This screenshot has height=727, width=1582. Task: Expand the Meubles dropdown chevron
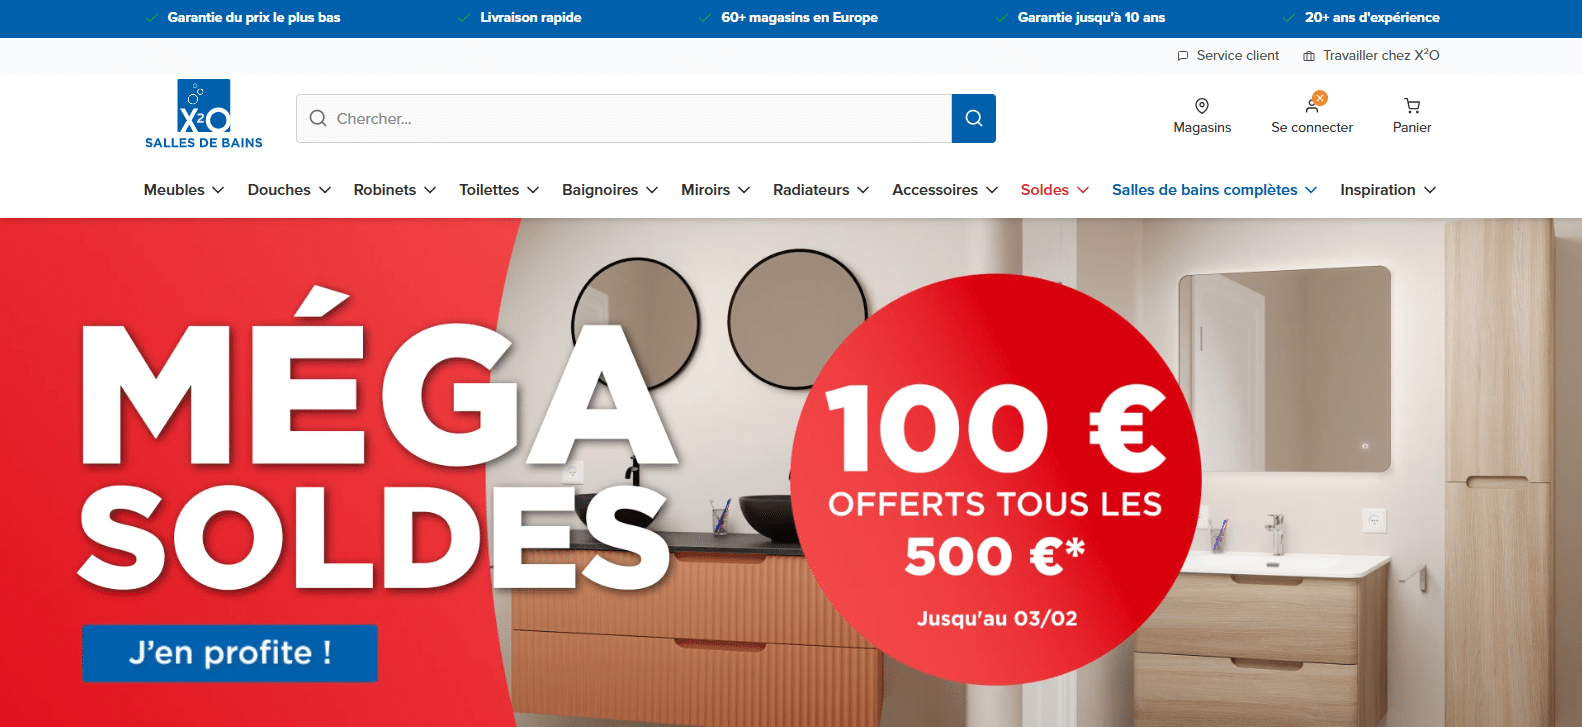click(x=218, y=190)
